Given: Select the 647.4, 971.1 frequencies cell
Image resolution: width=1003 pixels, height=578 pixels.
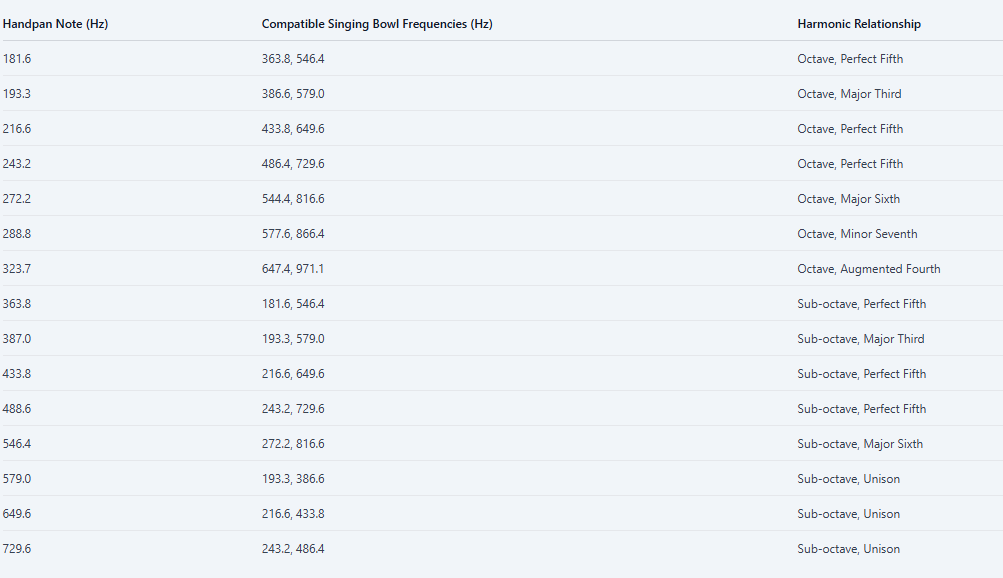Looking at the screenshot, I should pyautogui.click(x=293, y=269).
